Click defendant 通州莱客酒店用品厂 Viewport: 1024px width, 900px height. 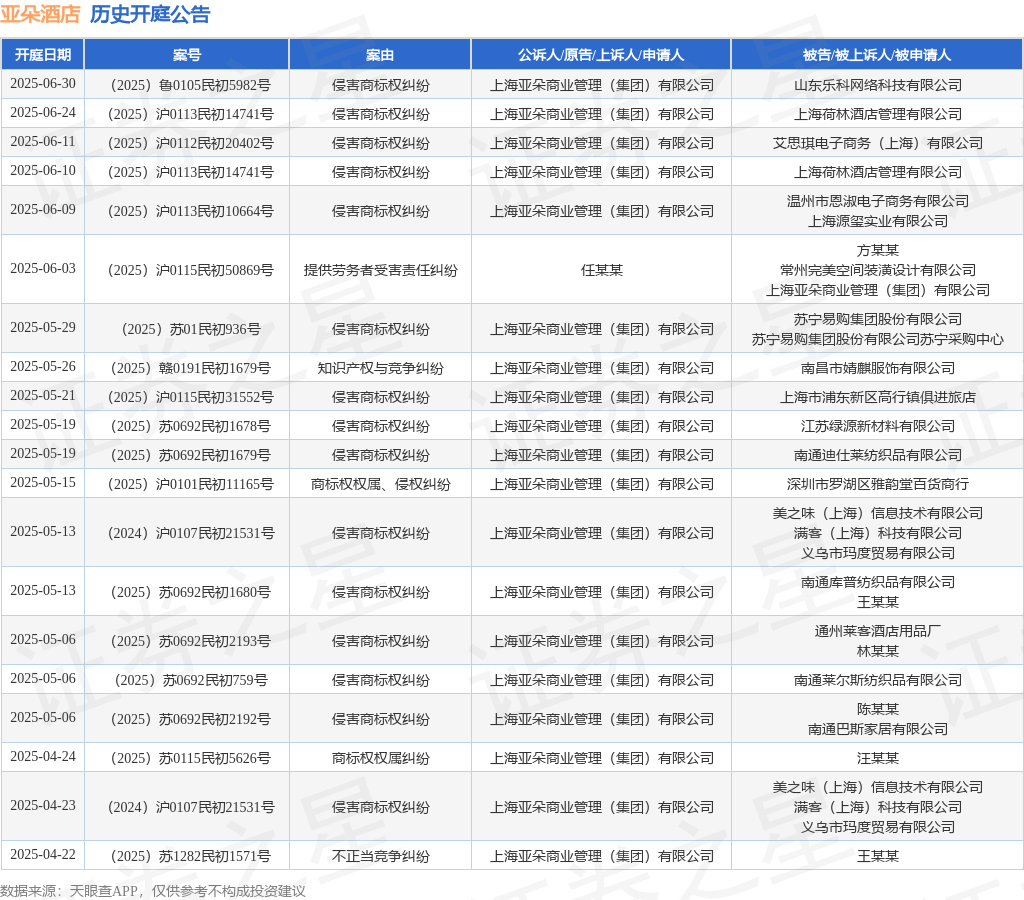point(878,631)
